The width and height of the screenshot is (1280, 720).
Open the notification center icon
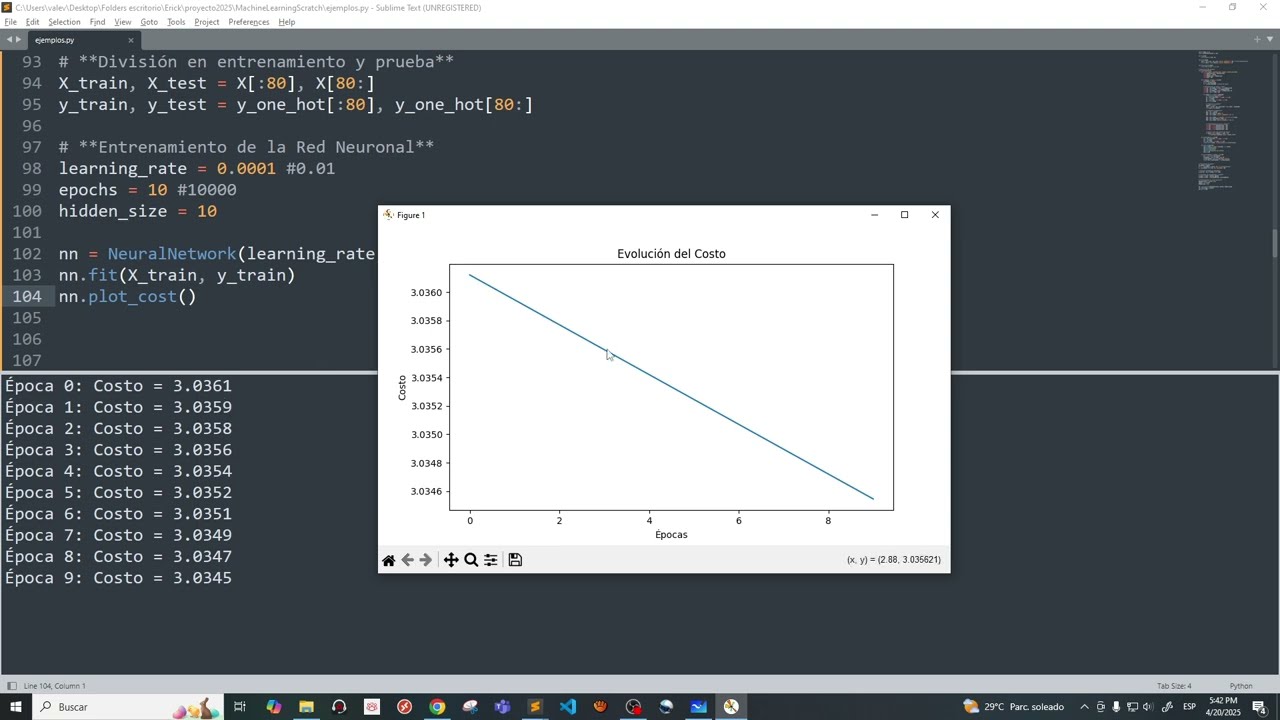tap(1260, 707)
